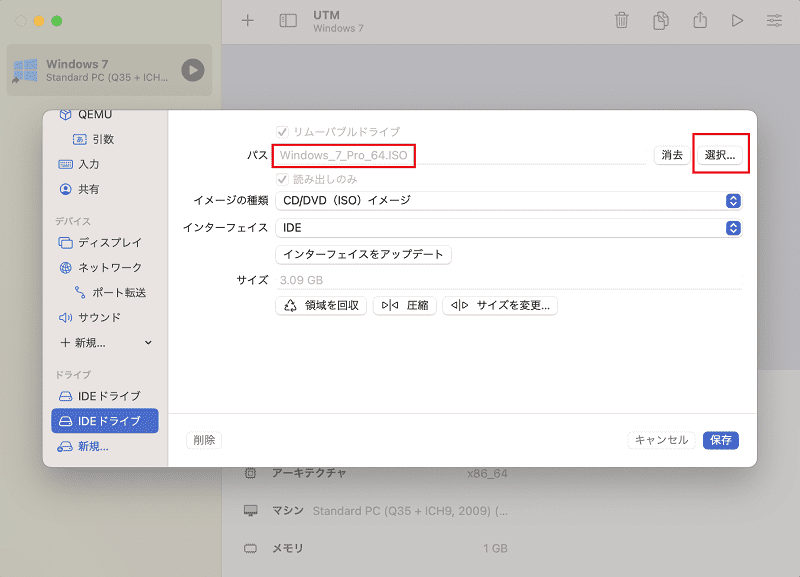Image resolution: width=800 pixels, height=577 pixels.
Task: Click the 消去 button
Action: [672, 155]
